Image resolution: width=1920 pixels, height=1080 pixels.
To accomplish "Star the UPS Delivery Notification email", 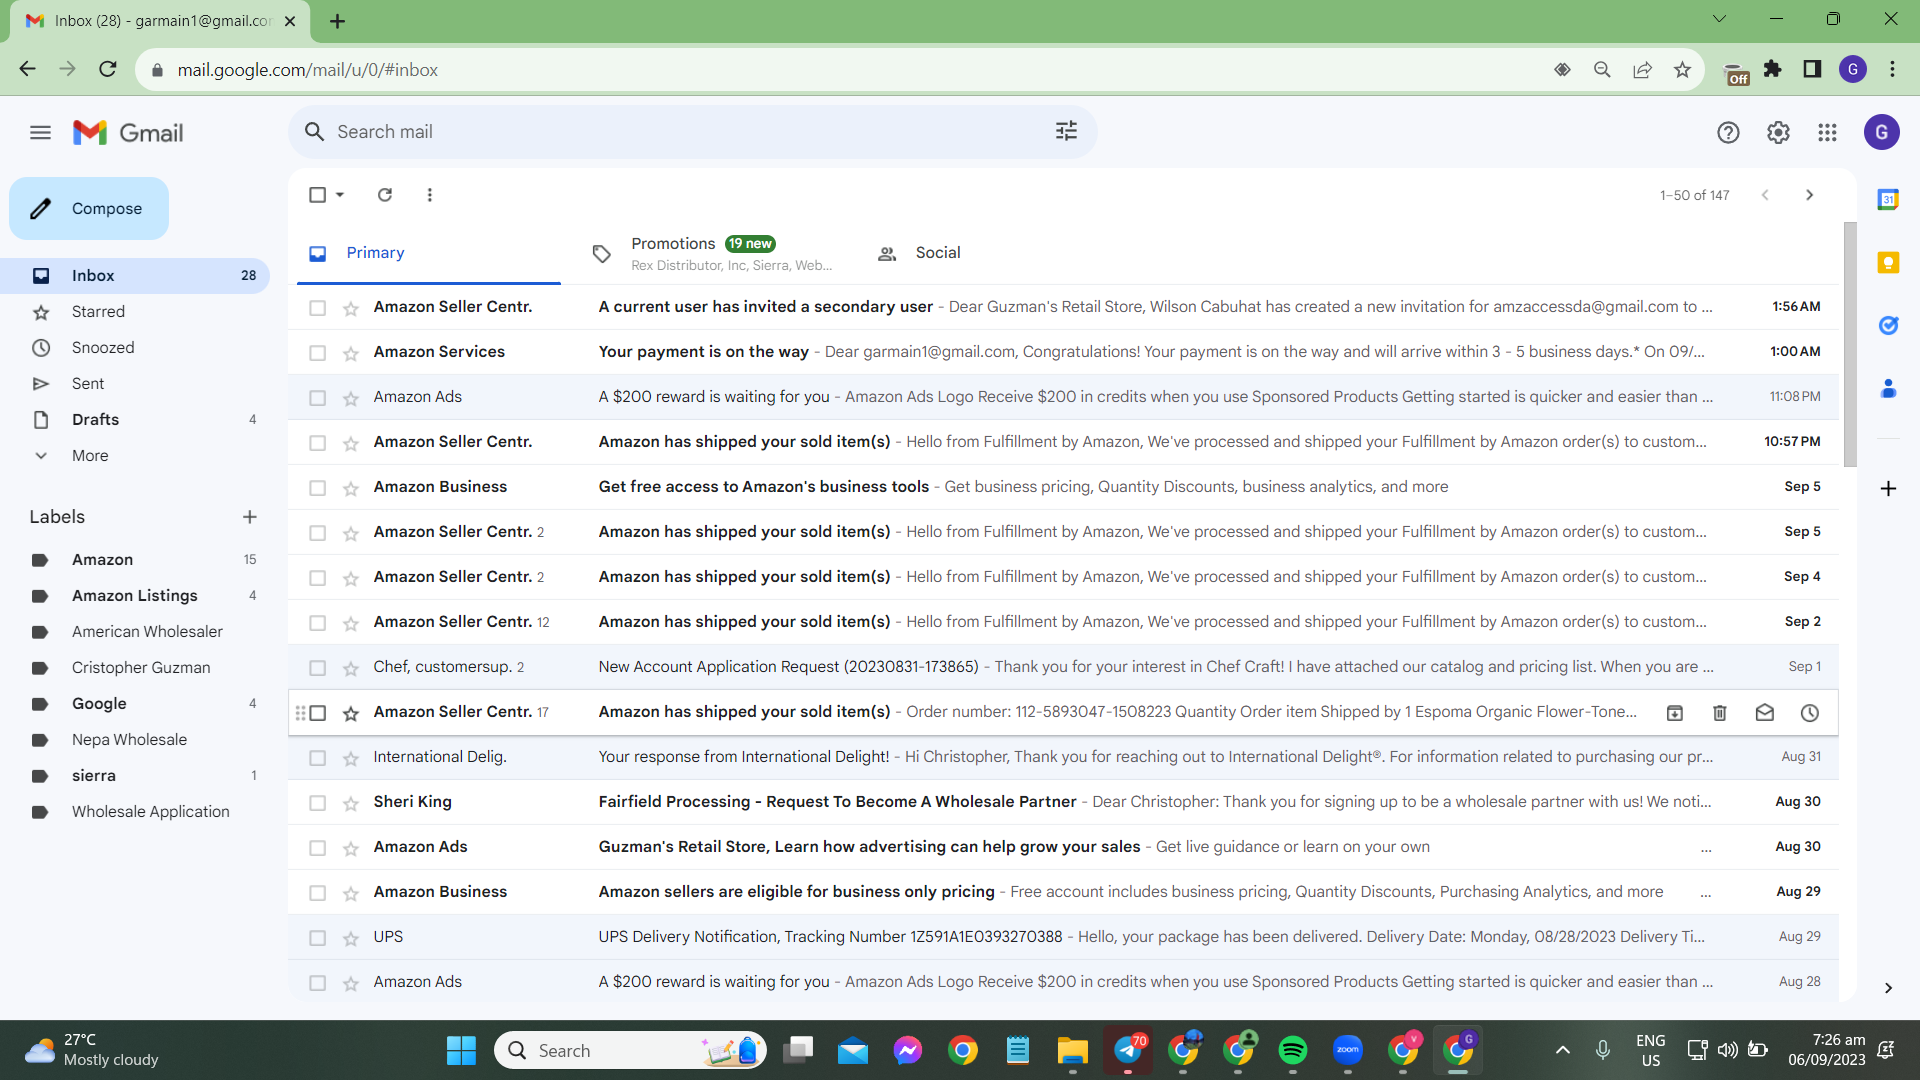I will tap(351, 938).
